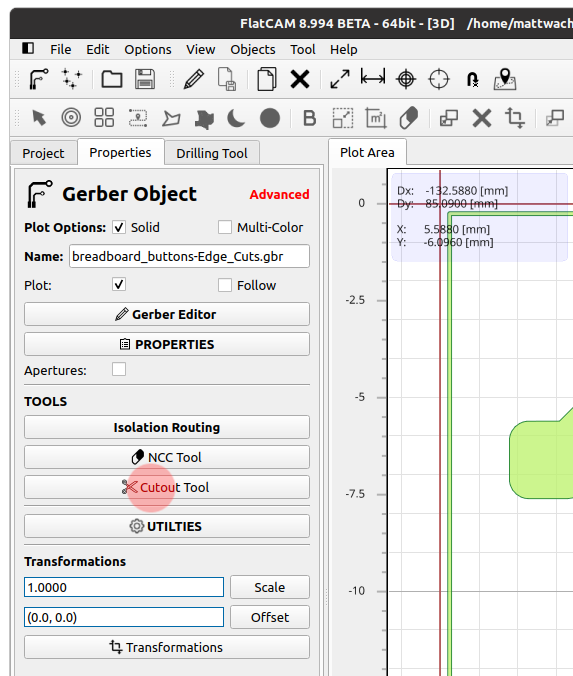The image size is (573, 676).
Task: Check the Apertures checkbox
Action: pos(119,369)
